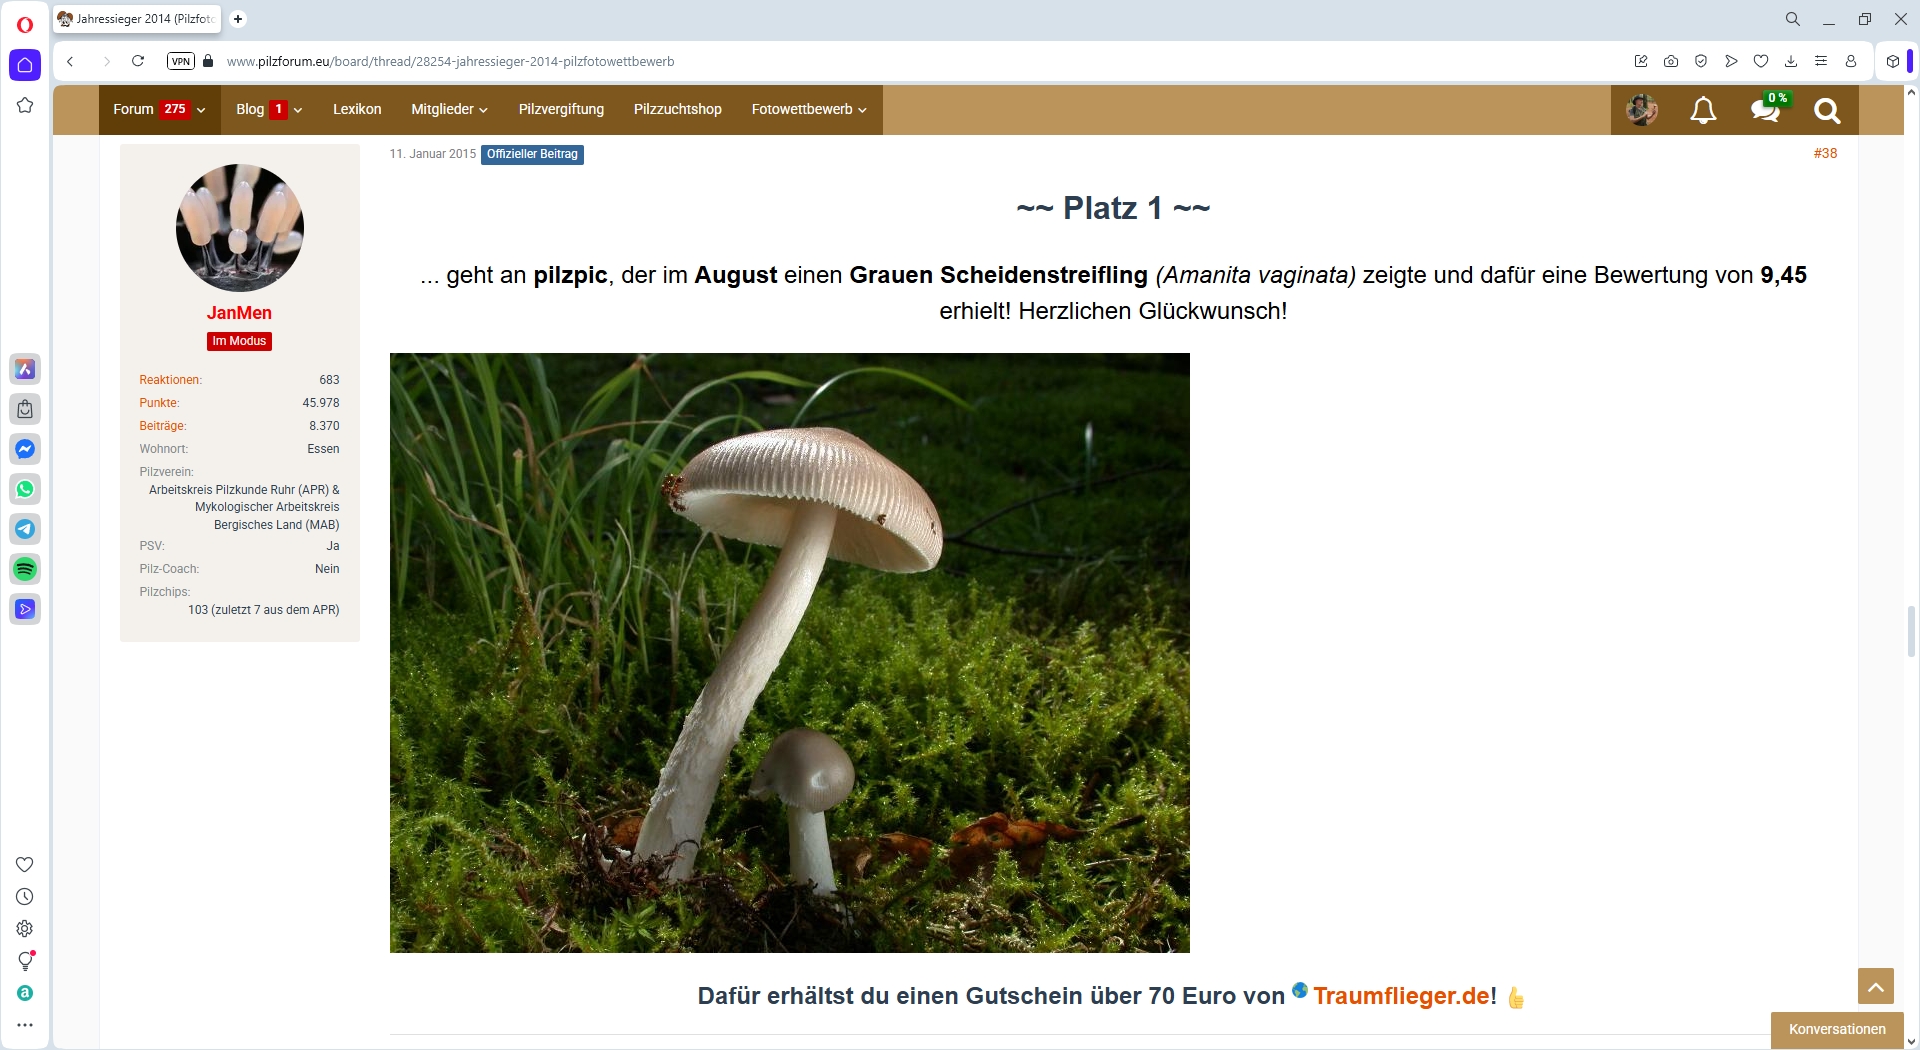Open the forum search magnifier icon

tap(1827, 110)
